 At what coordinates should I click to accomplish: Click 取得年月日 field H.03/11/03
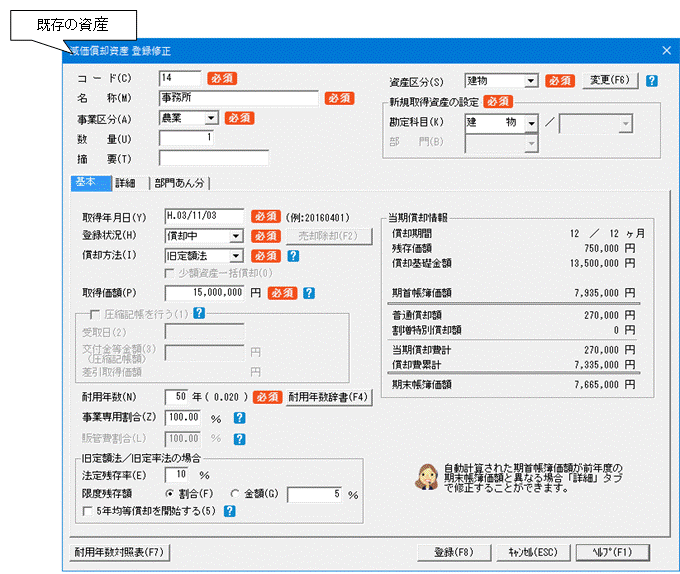(204, 216)
